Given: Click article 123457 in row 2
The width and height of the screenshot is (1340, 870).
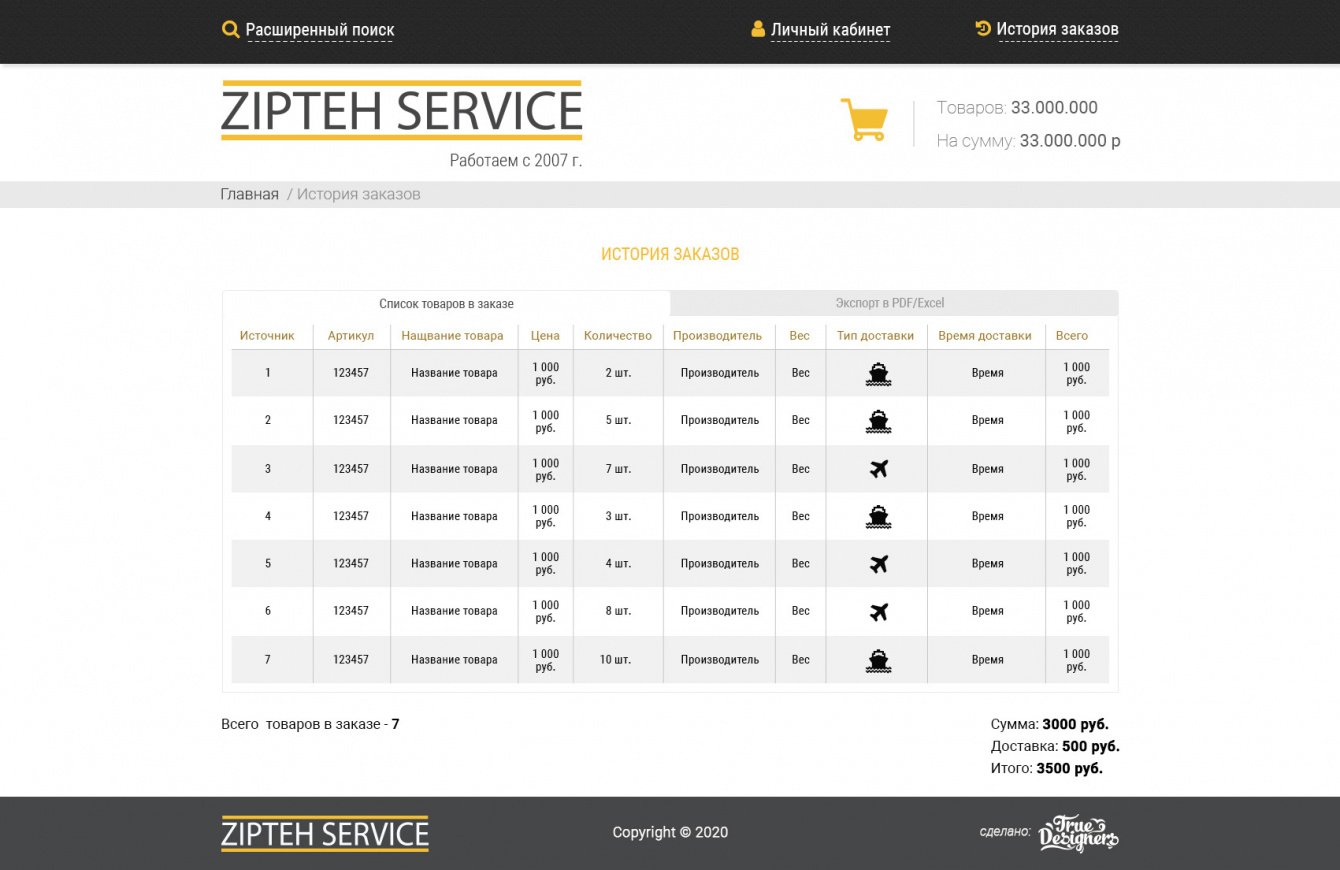Looking at the screenshot, I should (351, 420).
